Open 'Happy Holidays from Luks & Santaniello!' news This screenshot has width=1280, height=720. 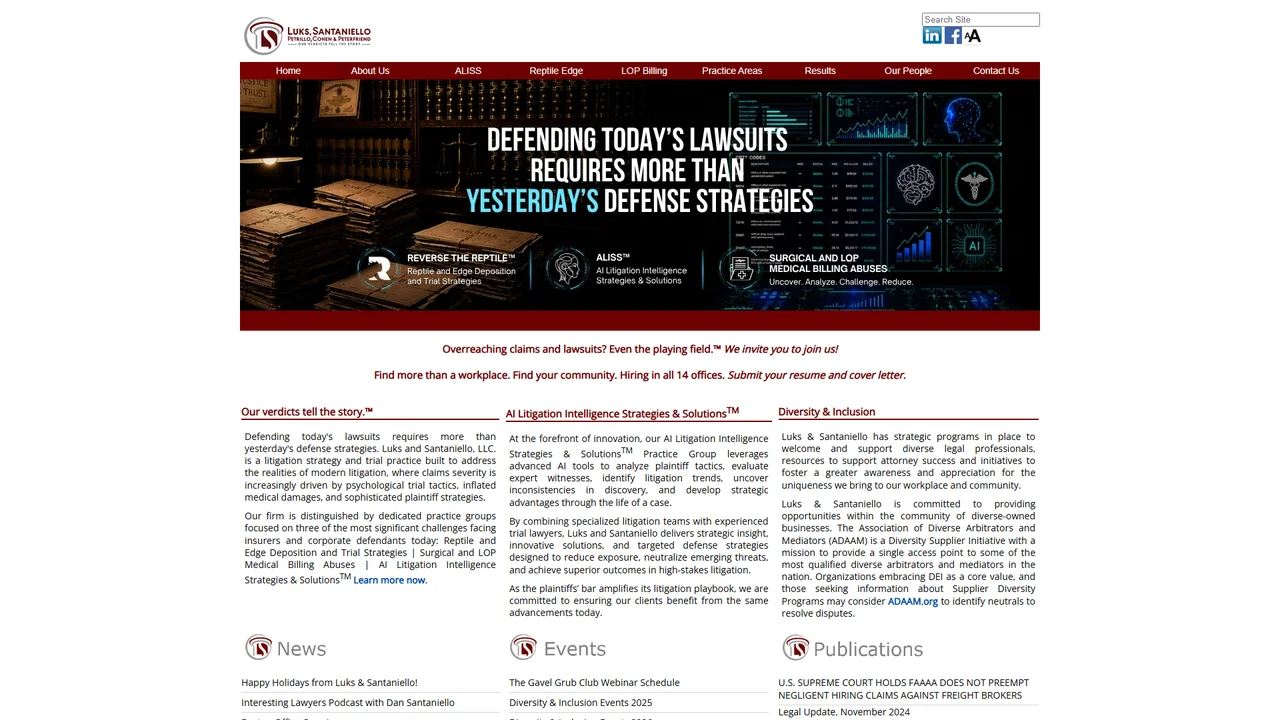coord(329,682)
